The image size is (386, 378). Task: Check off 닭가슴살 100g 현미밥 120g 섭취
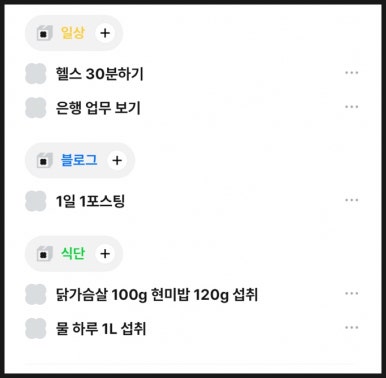click(x=36, y=294)
